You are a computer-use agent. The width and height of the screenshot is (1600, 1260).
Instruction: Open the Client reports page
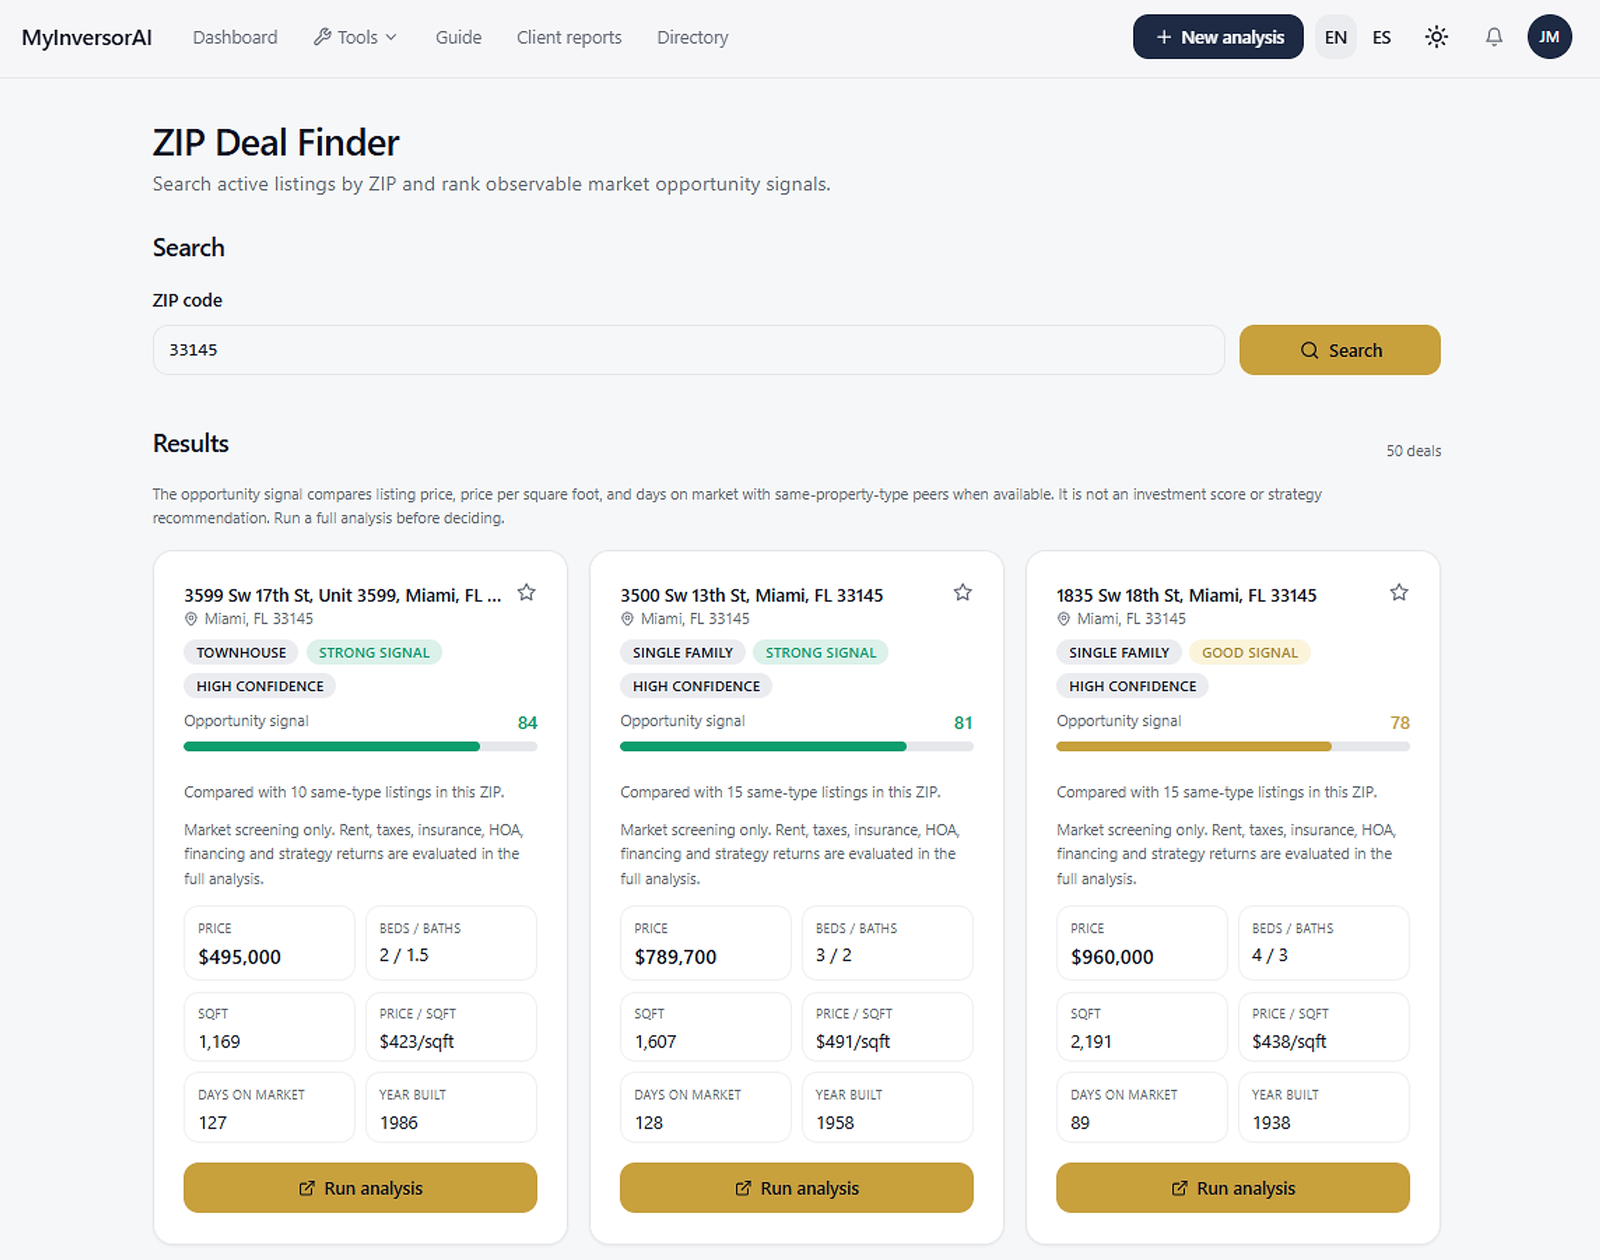[569, 37]
